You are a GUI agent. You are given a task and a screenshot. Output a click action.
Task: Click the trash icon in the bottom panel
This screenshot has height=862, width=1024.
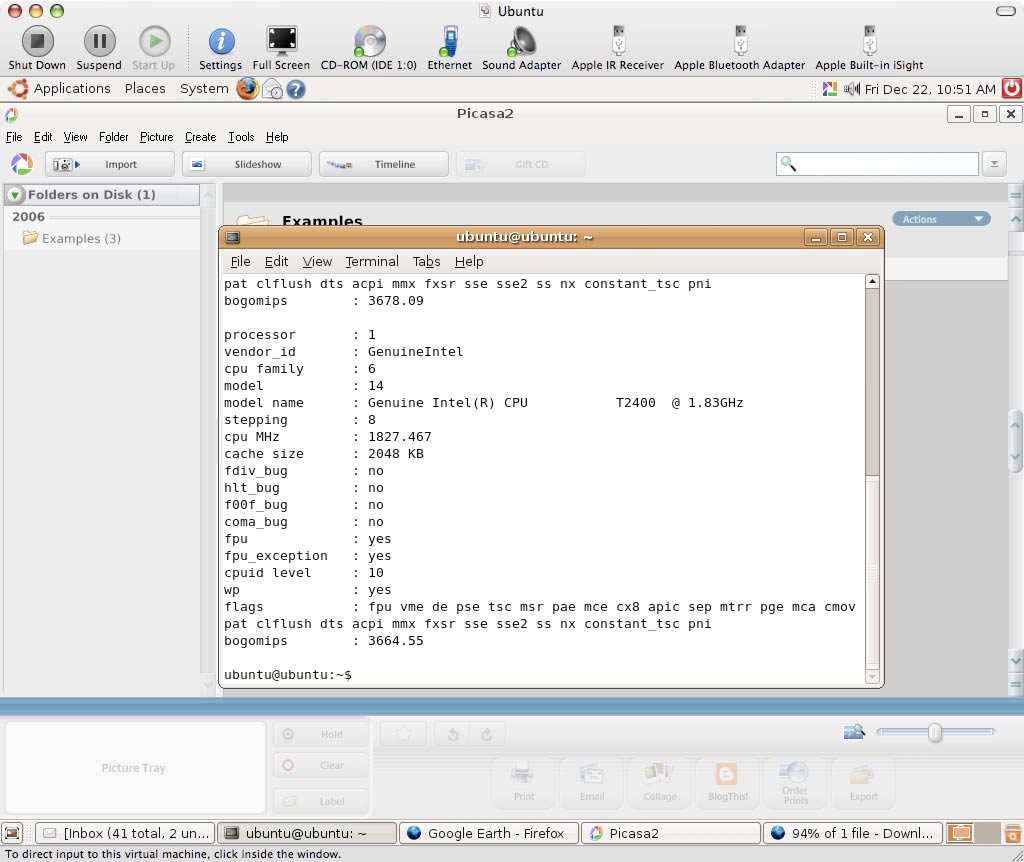tap(1012, 833)
